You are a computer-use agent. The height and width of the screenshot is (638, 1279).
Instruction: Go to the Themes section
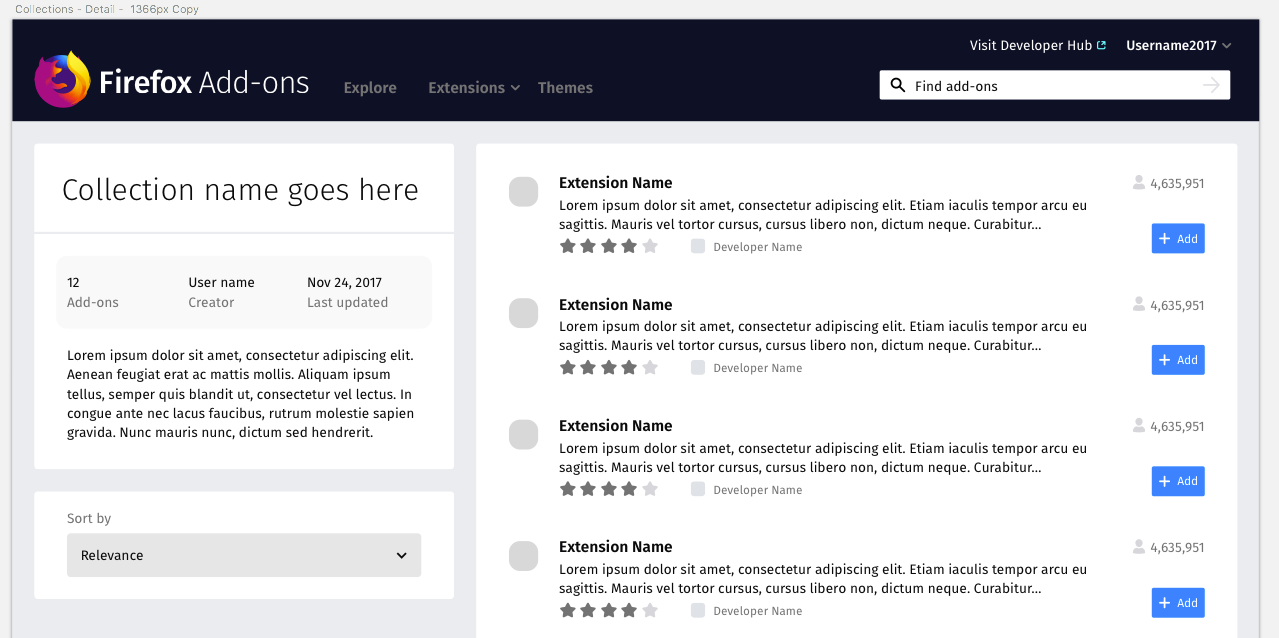(565, 88)
